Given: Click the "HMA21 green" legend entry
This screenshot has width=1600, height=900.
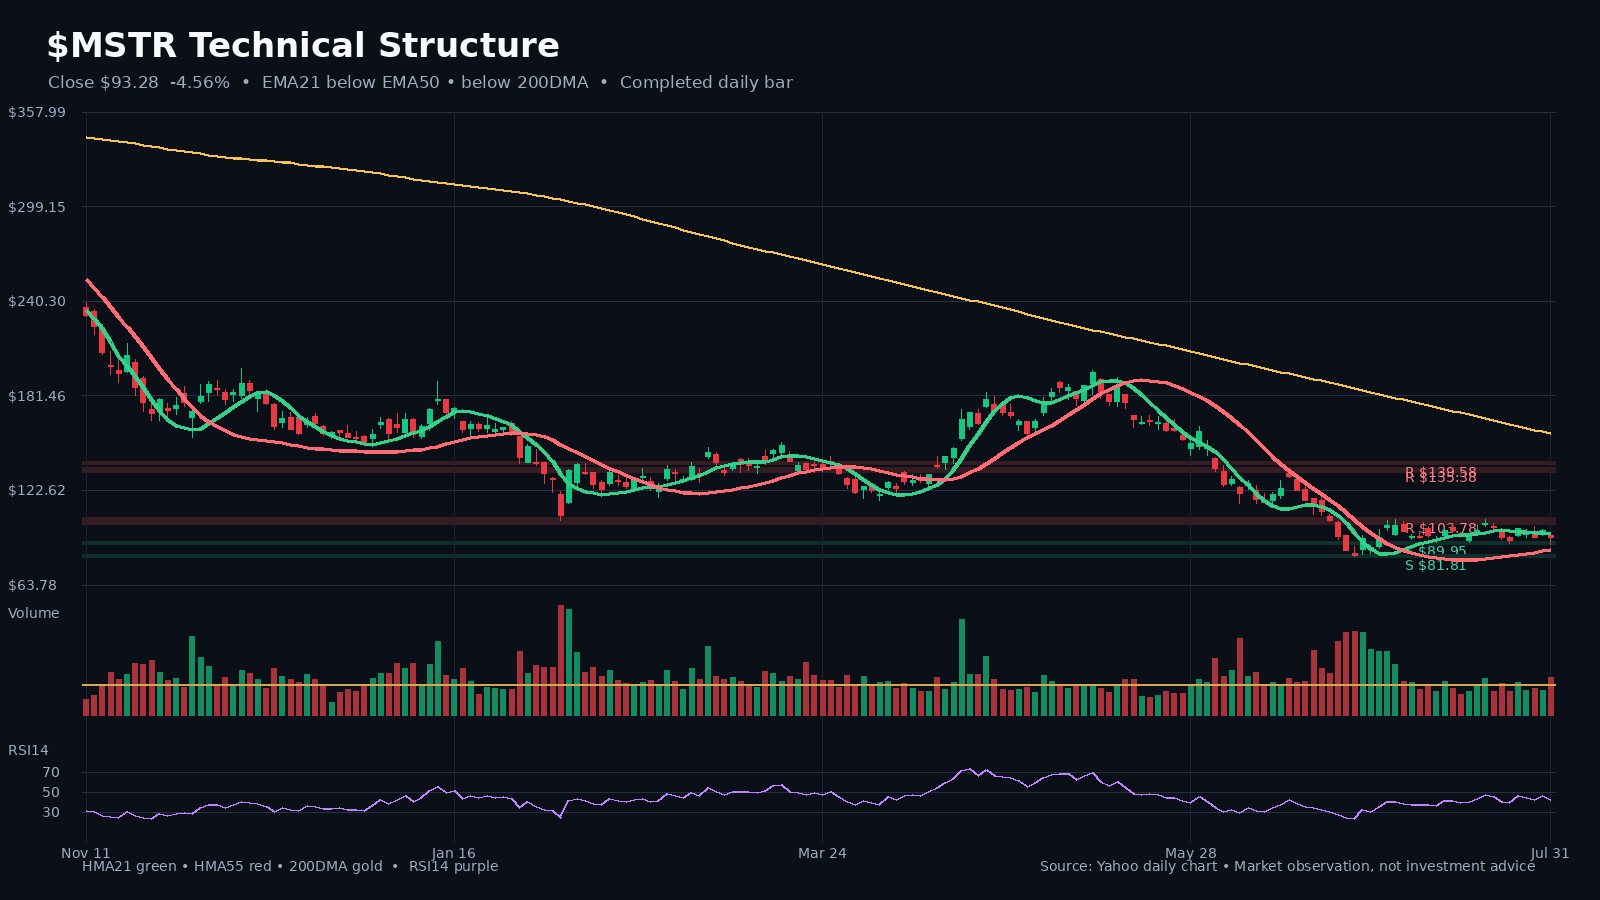Looking at the screenshot, I should (x=129, y=866).
